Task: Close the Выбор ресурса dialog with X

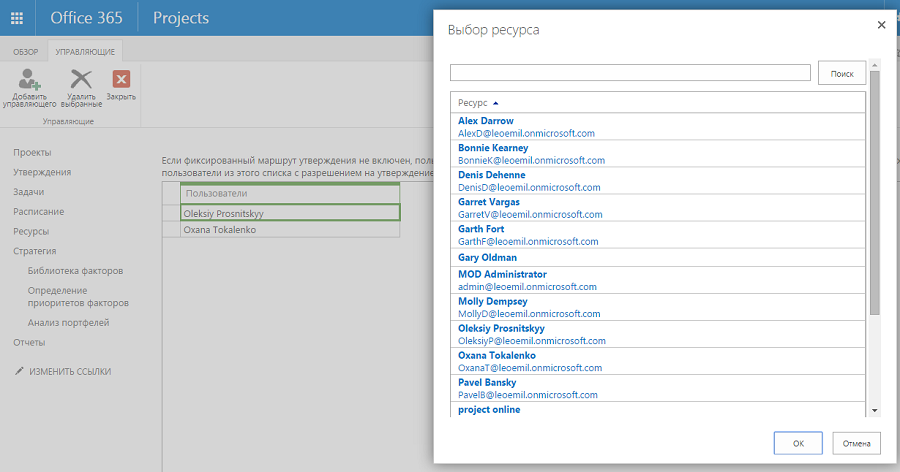Action: [881, 25]
